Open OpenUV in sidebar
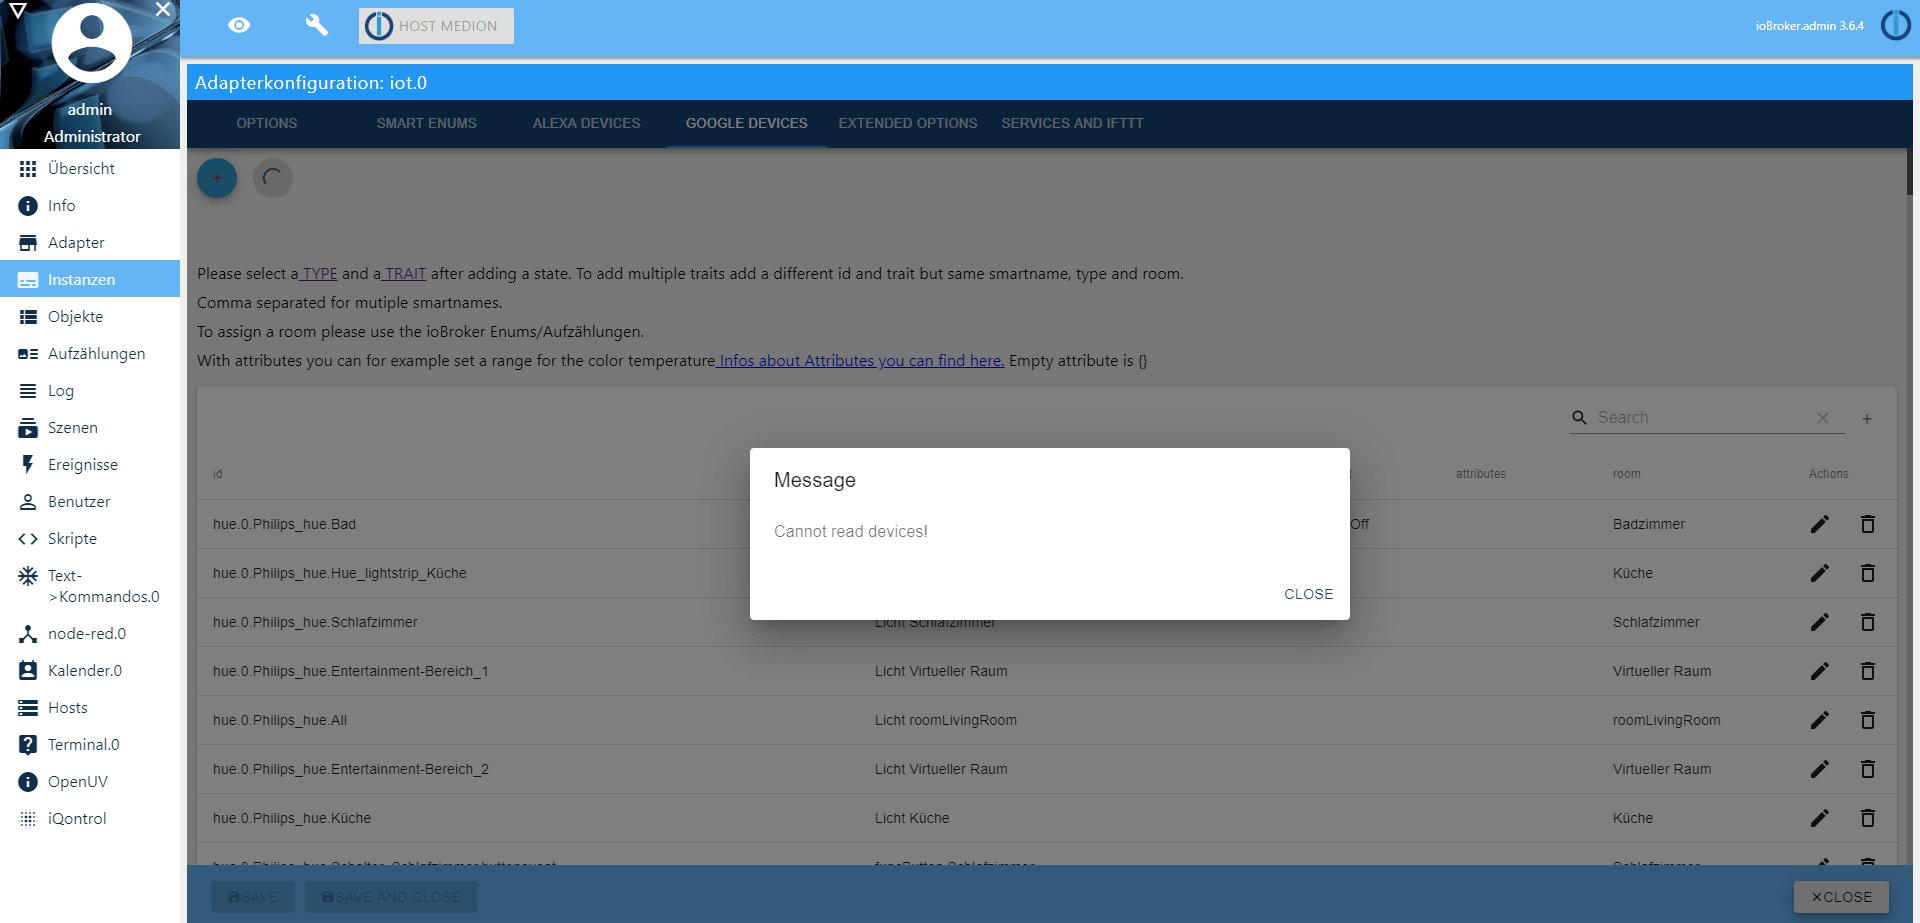Screen dimensions: 1920x923 pyautogui.click(x=90, y=781)
